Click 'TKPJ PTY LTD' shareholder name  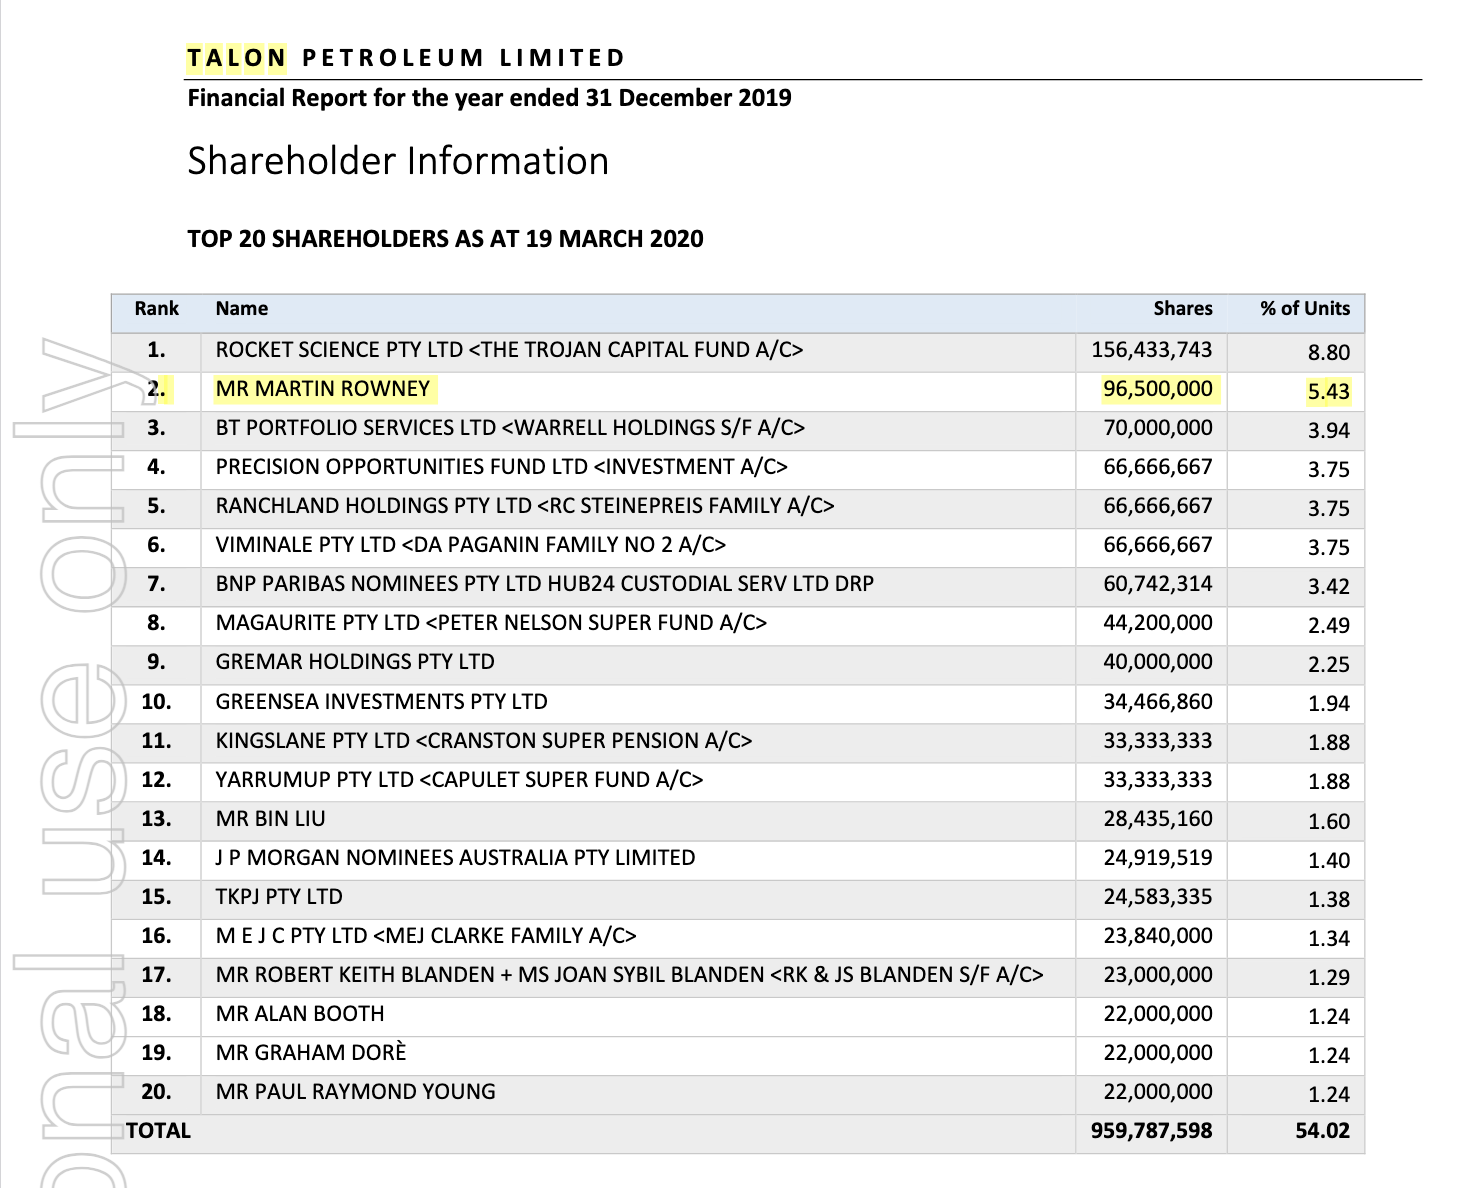[279, 897]
